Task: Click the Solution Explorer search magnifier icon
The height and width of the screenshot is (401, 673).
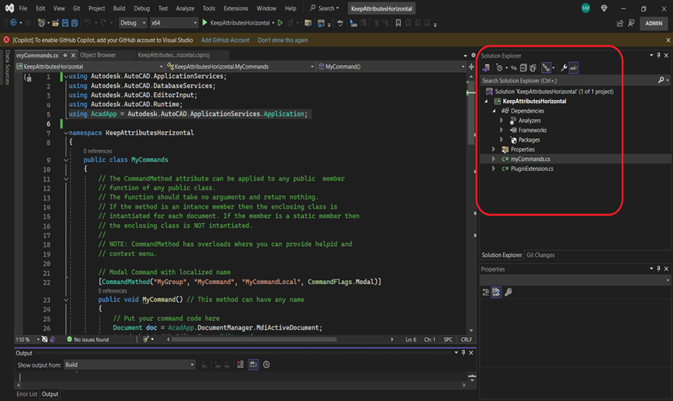Action: (x=661, y=80)
